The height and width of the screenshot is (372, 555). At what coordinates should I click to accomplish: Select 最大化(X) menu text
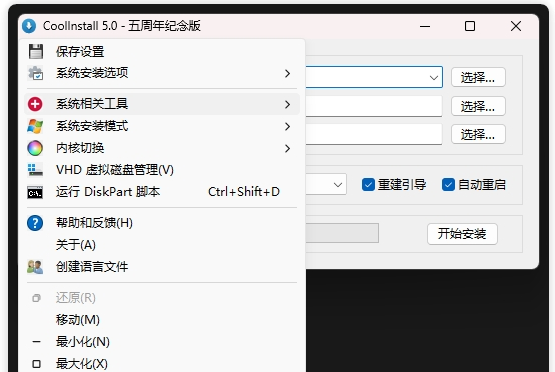click(x=82, y=364)
